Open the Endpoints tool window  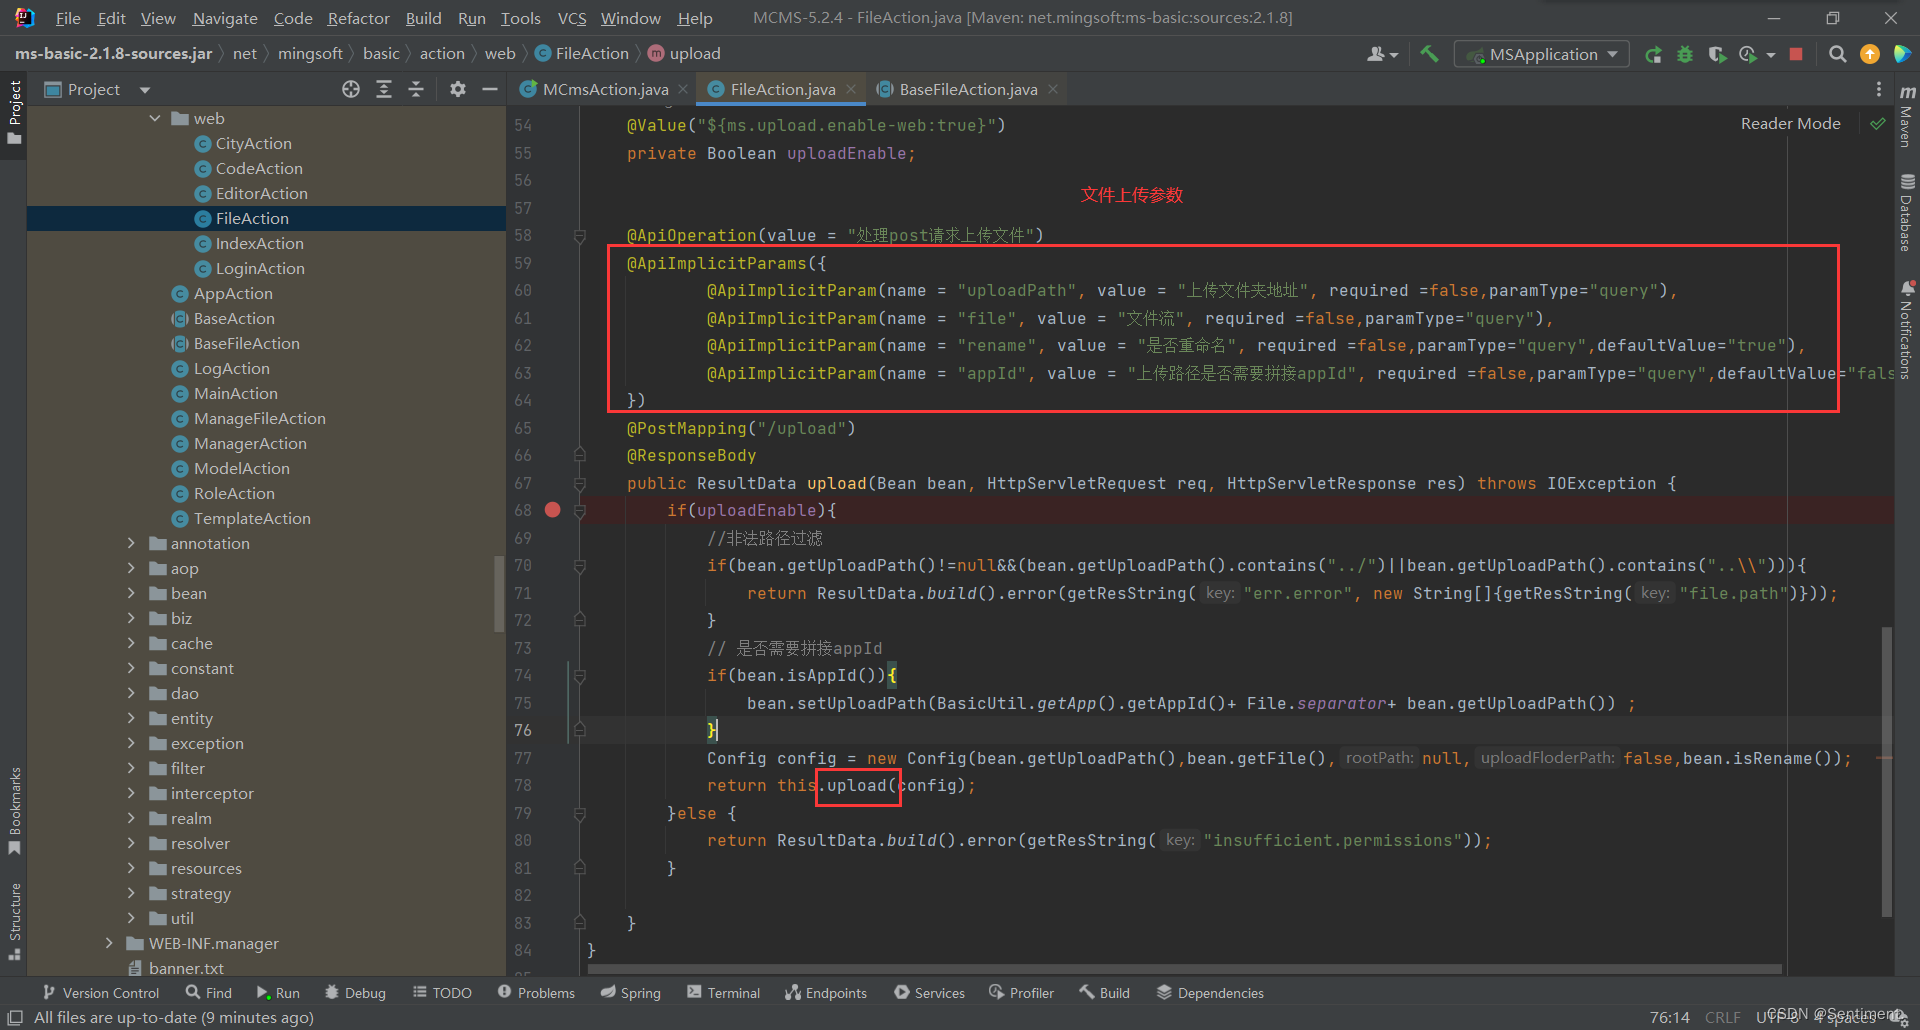click(825, 992)
